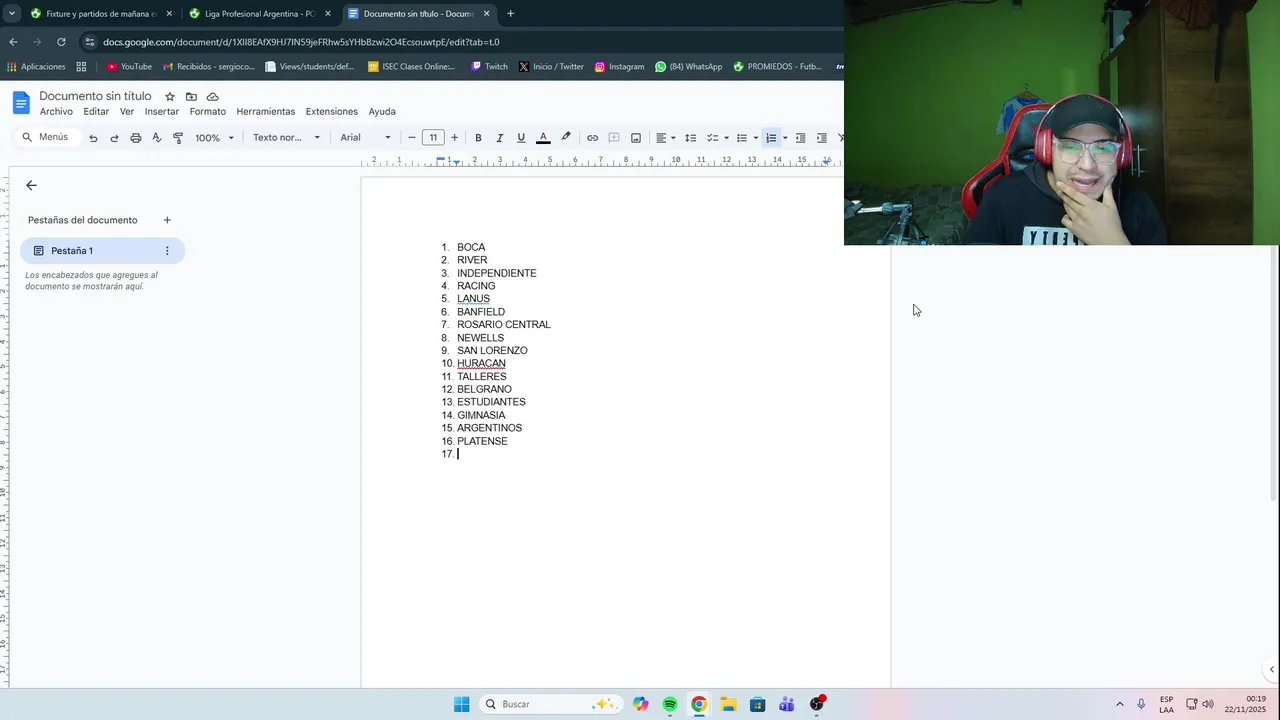Toggle the numbered list button
1280x720 pixels.
point(771,138)
